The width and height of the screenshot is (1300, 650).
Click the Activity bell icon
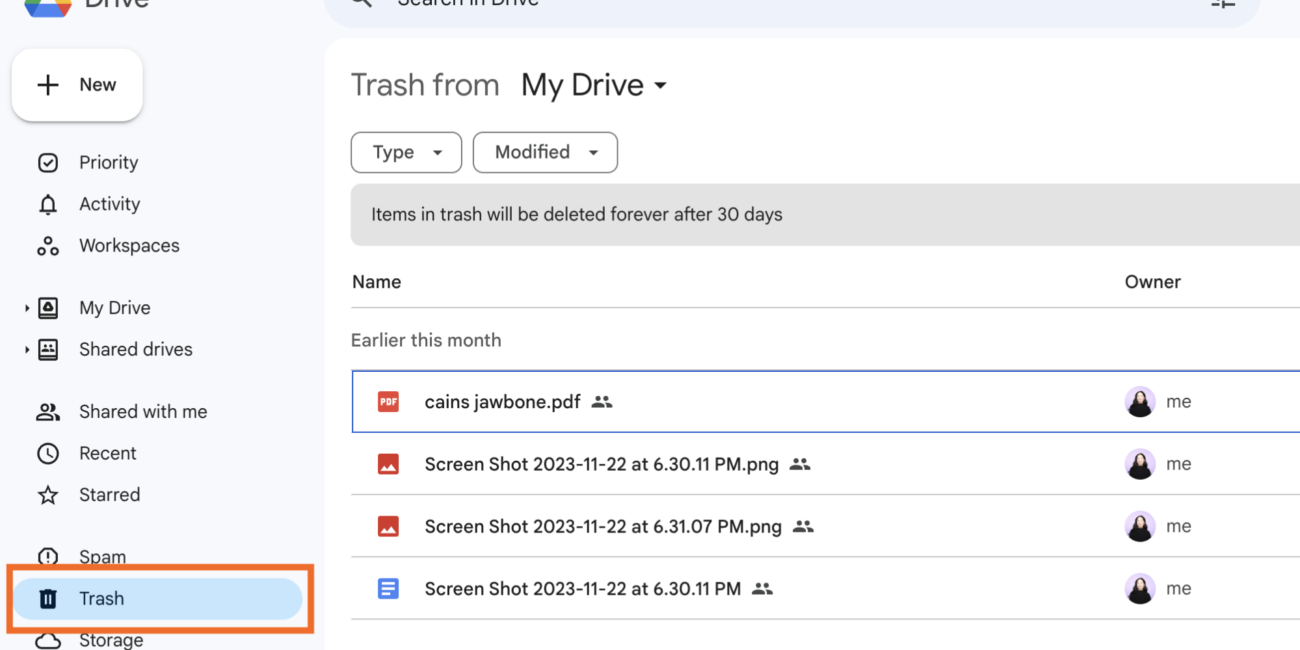pos(47,204)
